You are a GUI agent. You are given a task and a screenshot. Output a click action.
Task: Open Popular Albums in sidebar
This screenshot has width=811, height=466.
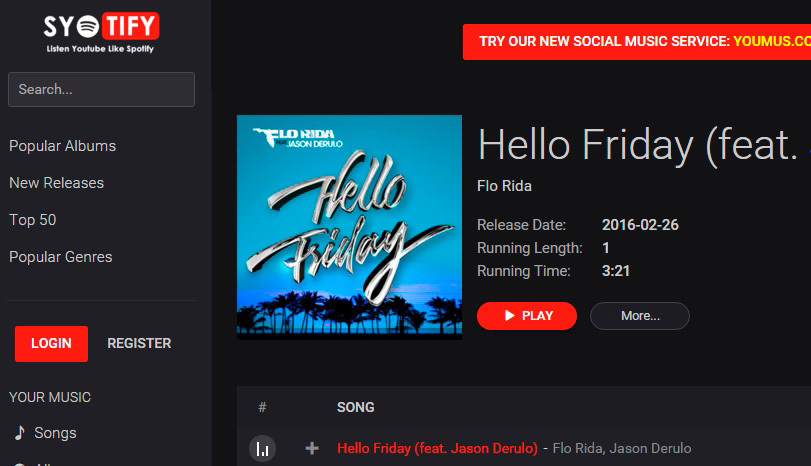pos(63,146)
